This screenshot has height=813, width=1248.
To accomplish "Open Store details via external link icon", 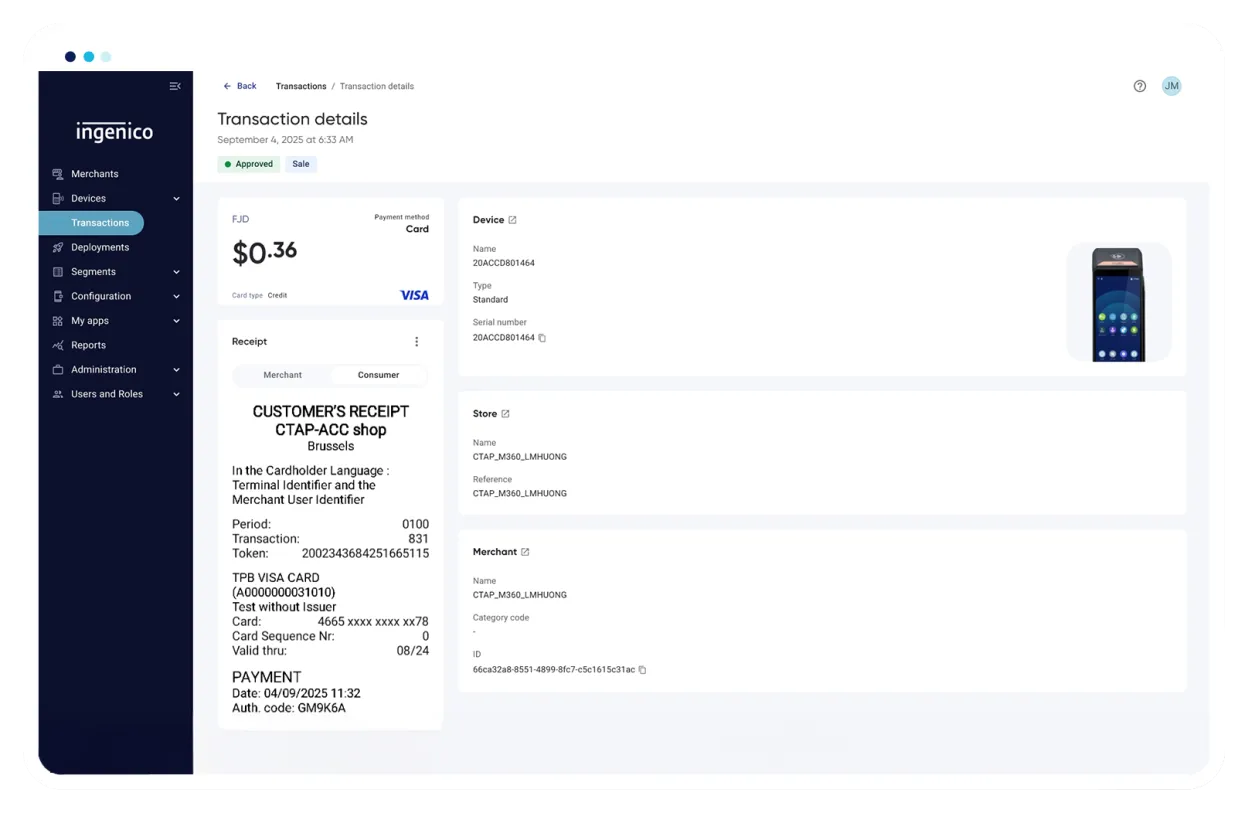I will point(505,414).
